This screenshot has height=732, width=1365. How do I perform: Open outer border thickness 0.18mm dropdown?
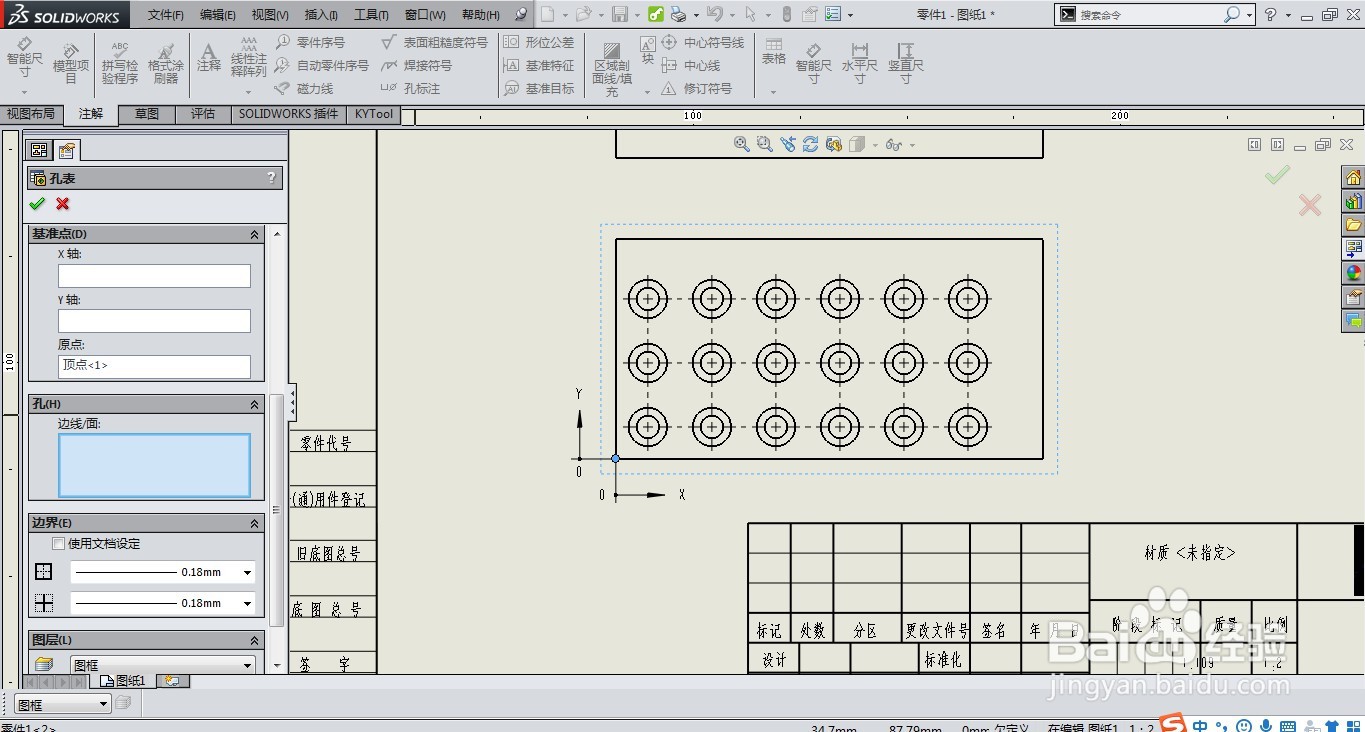pos(247,573)
